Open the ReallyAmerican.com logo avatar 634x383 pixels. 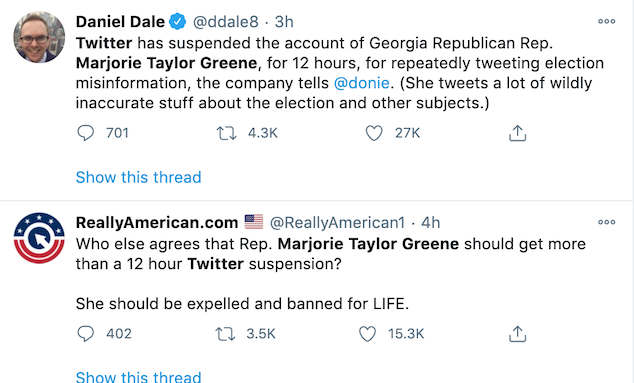click(39, 238)
